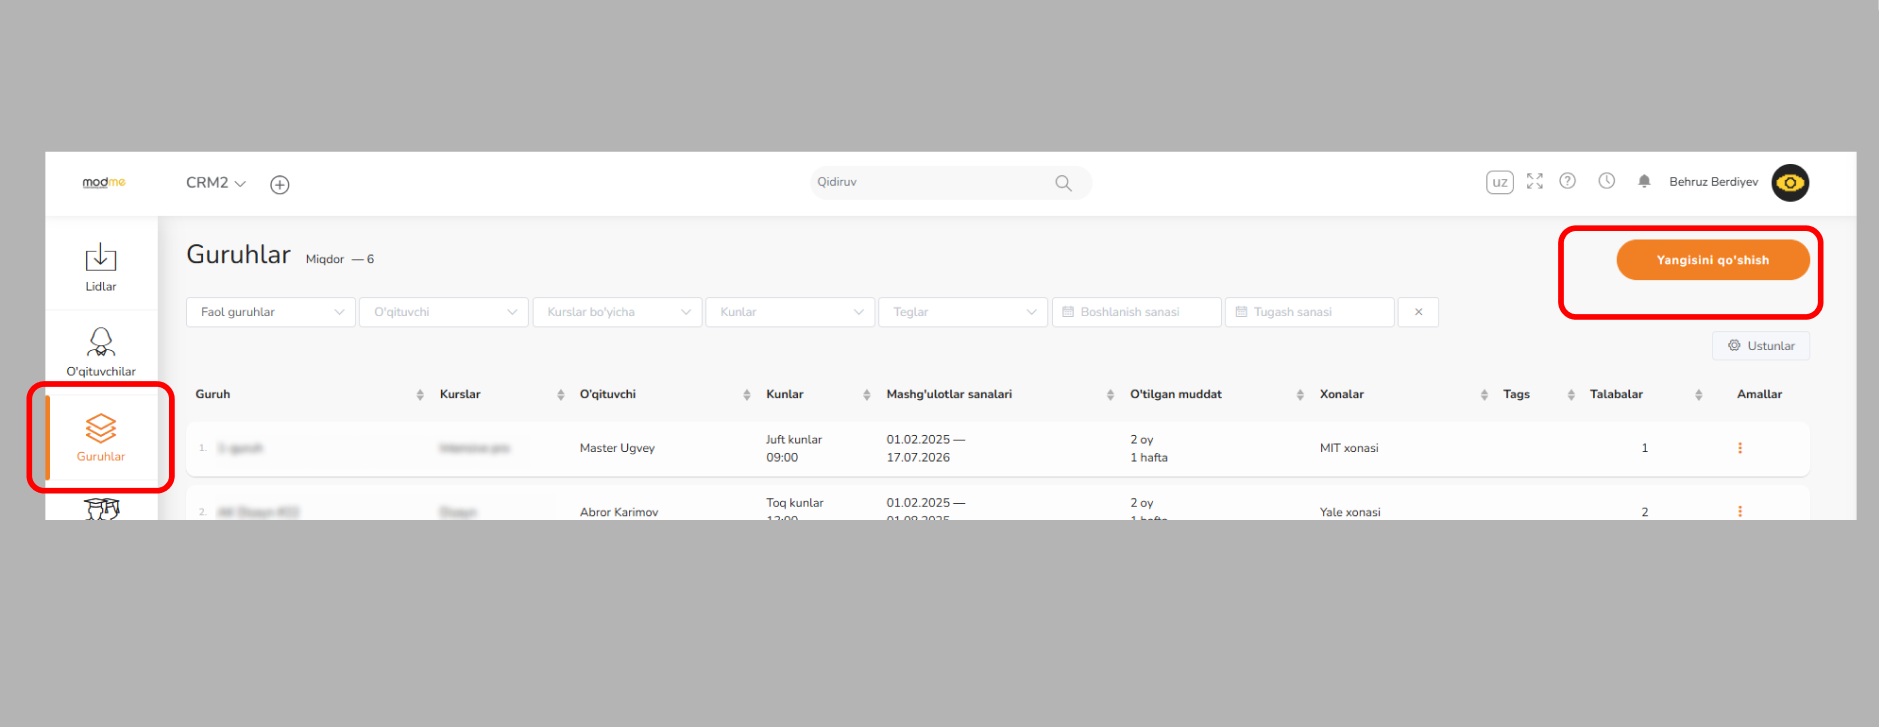The image size is (1879, 727).
Task: Open the CRM2 branch selector
Action: (x=215, y=183)
